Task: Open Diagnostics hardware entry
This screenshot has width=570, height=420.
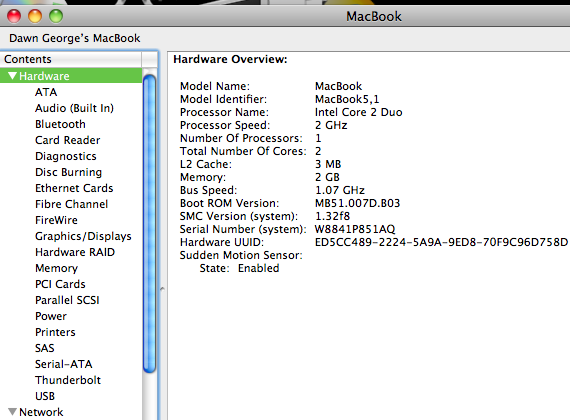Action: pos(65,156)
